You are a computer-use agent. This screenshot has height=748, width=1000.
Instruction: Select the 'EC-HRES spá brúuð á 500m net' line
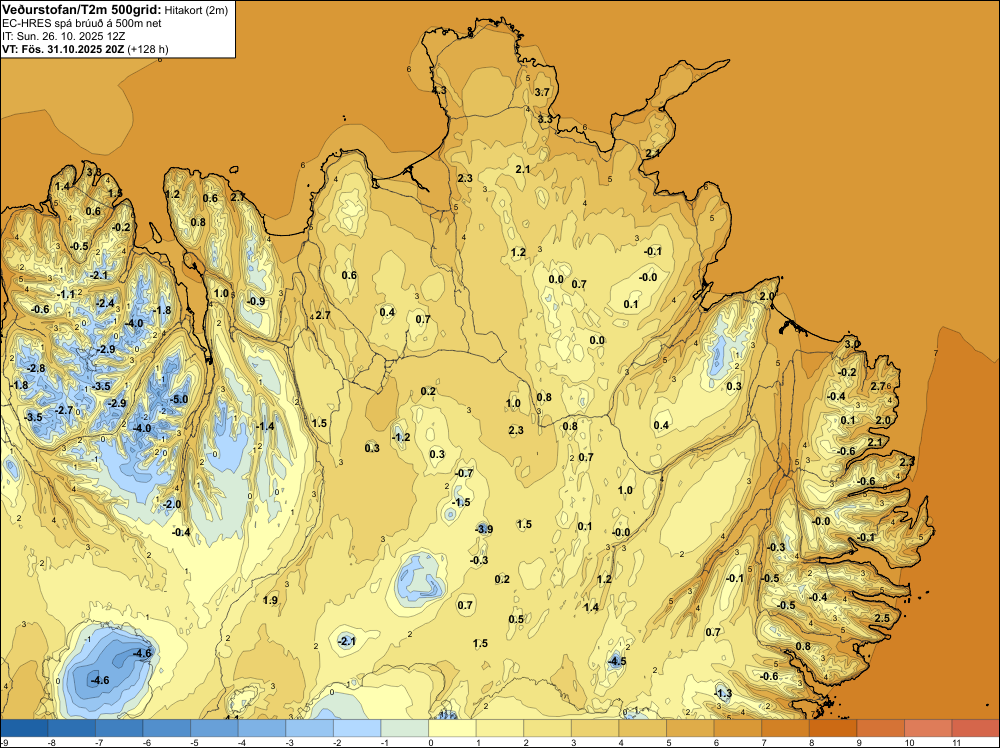82,24
